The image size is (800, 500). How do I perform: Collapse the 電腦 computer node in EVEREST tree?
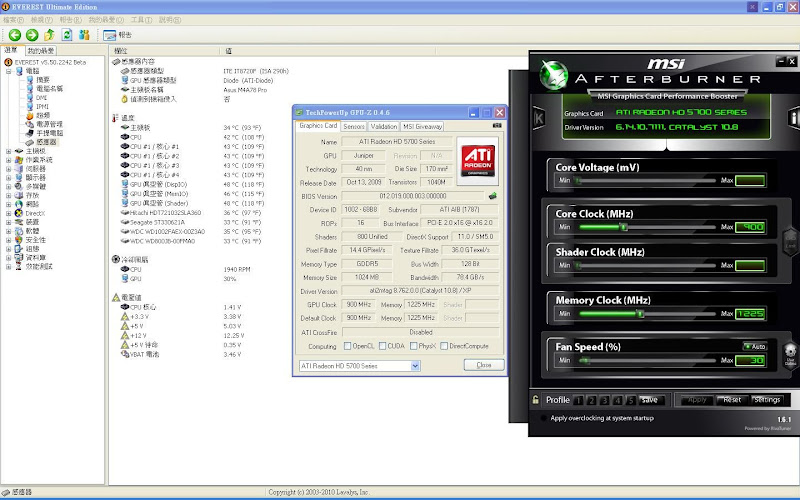click(x=8, y=71)
